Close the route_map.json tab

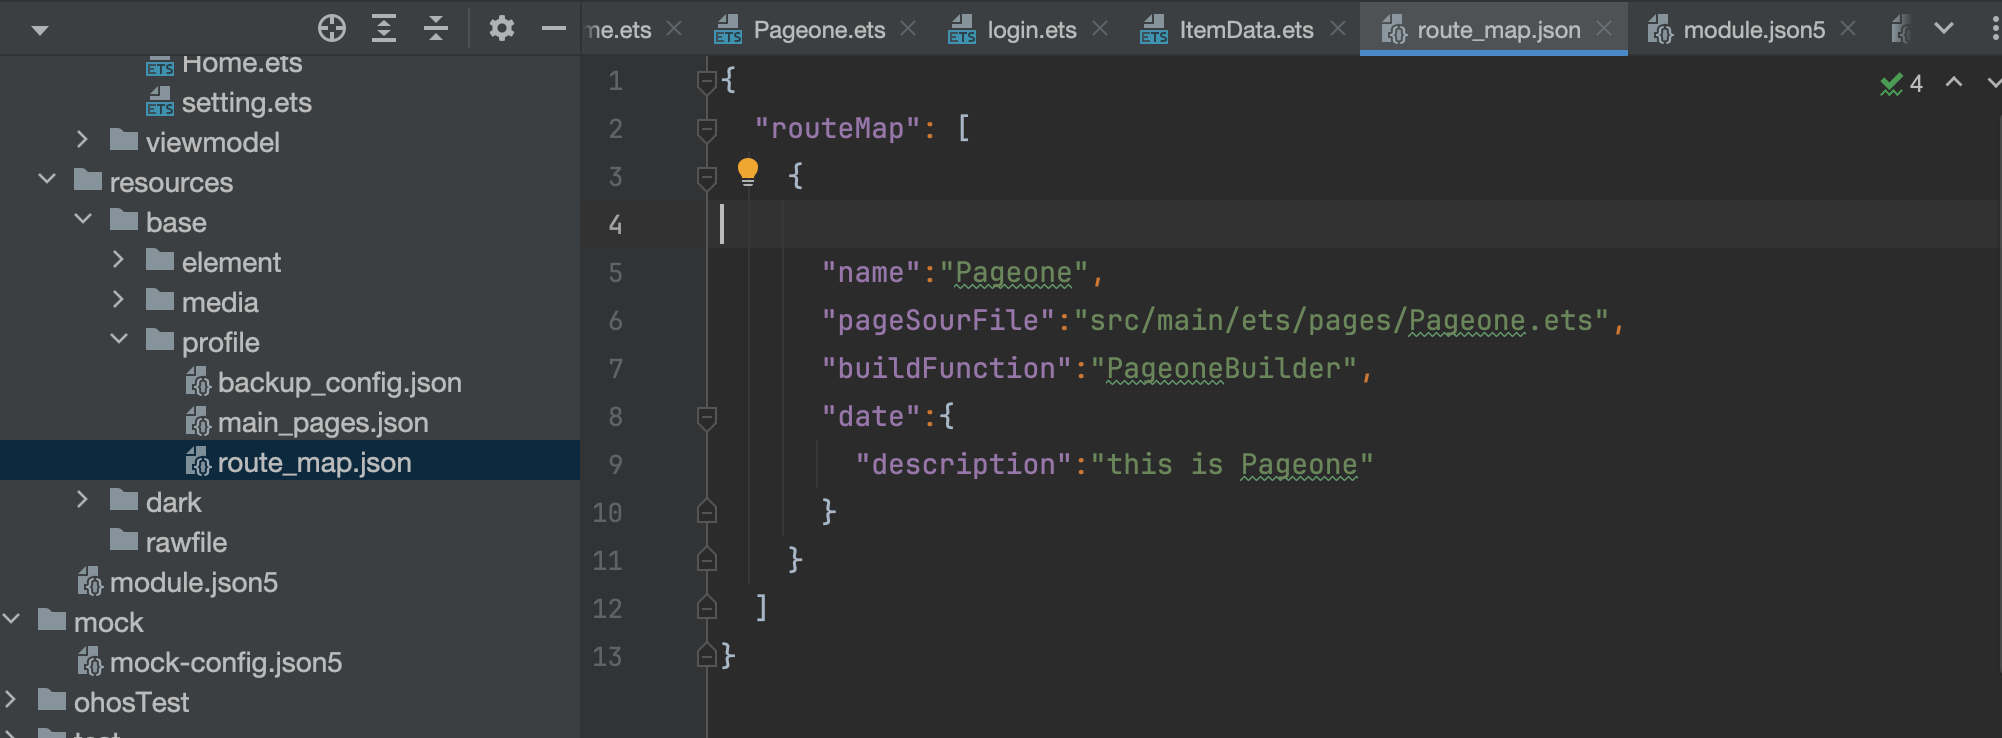[1604, 29]
